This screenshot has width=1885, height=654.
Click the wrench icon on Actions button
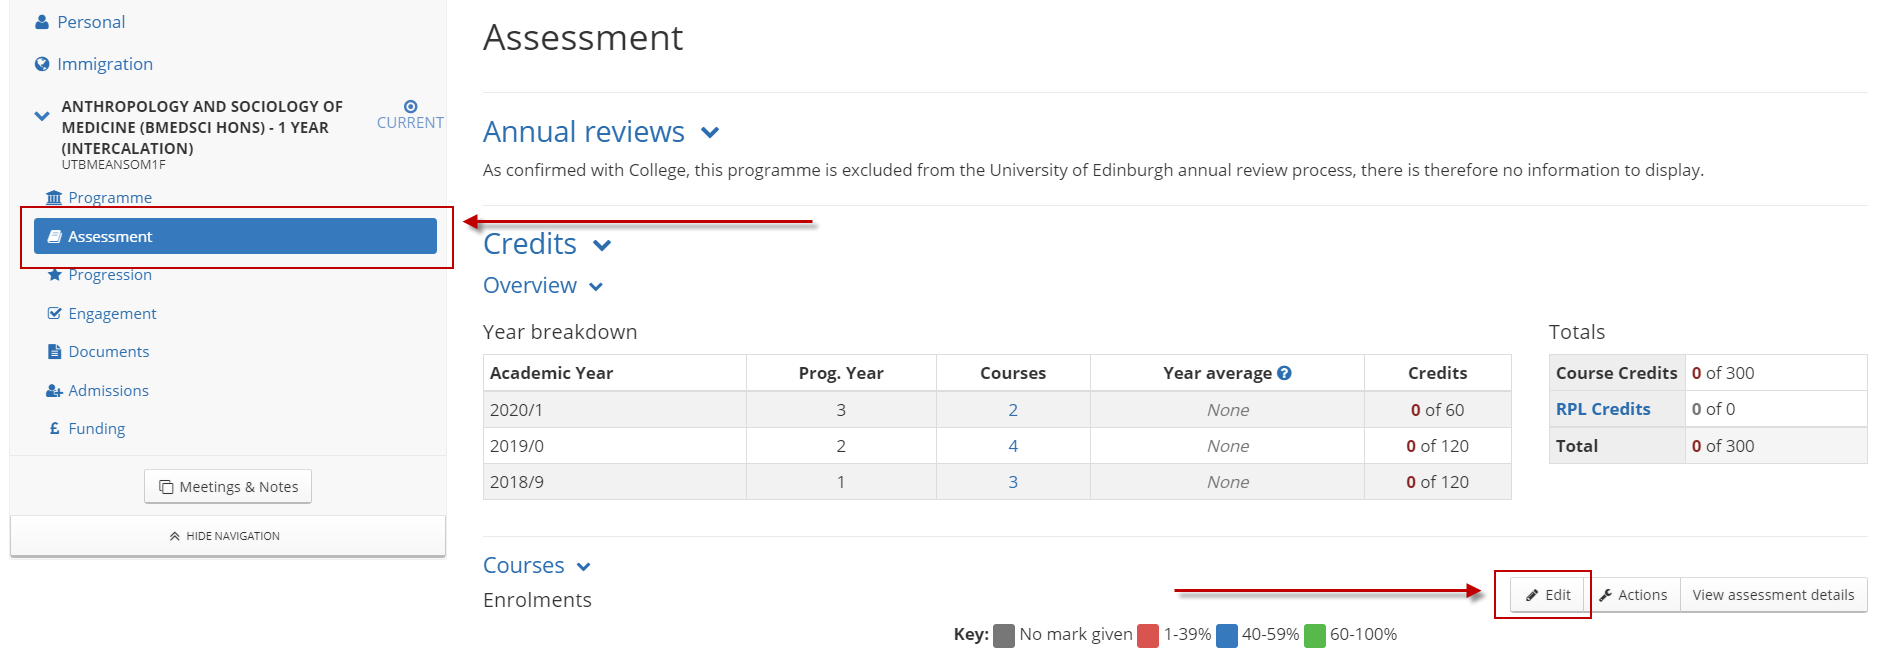1605,595
